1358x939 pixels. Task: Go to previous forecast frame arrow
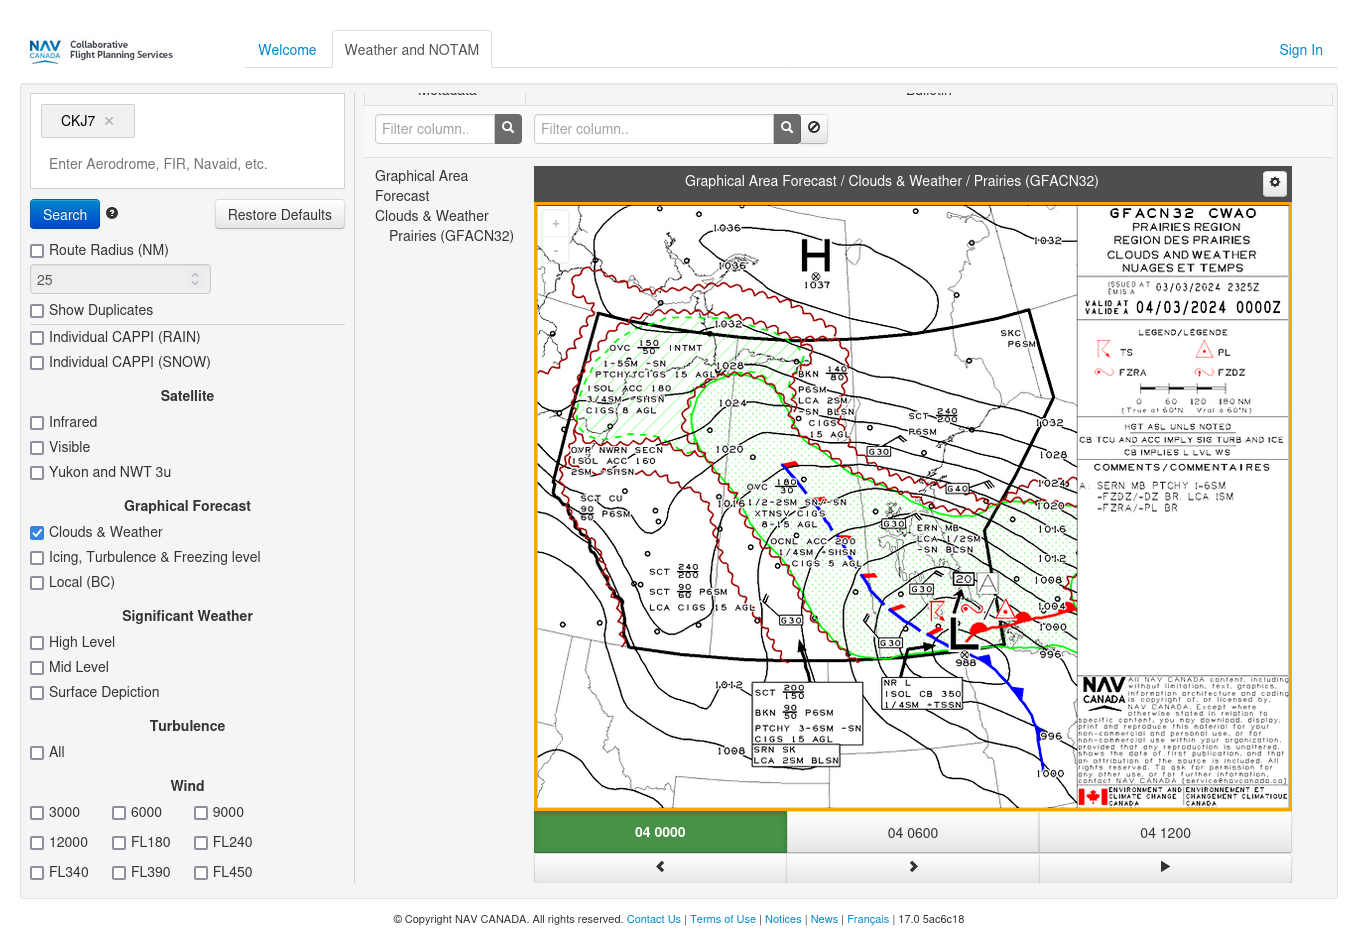tap(660, 867)
